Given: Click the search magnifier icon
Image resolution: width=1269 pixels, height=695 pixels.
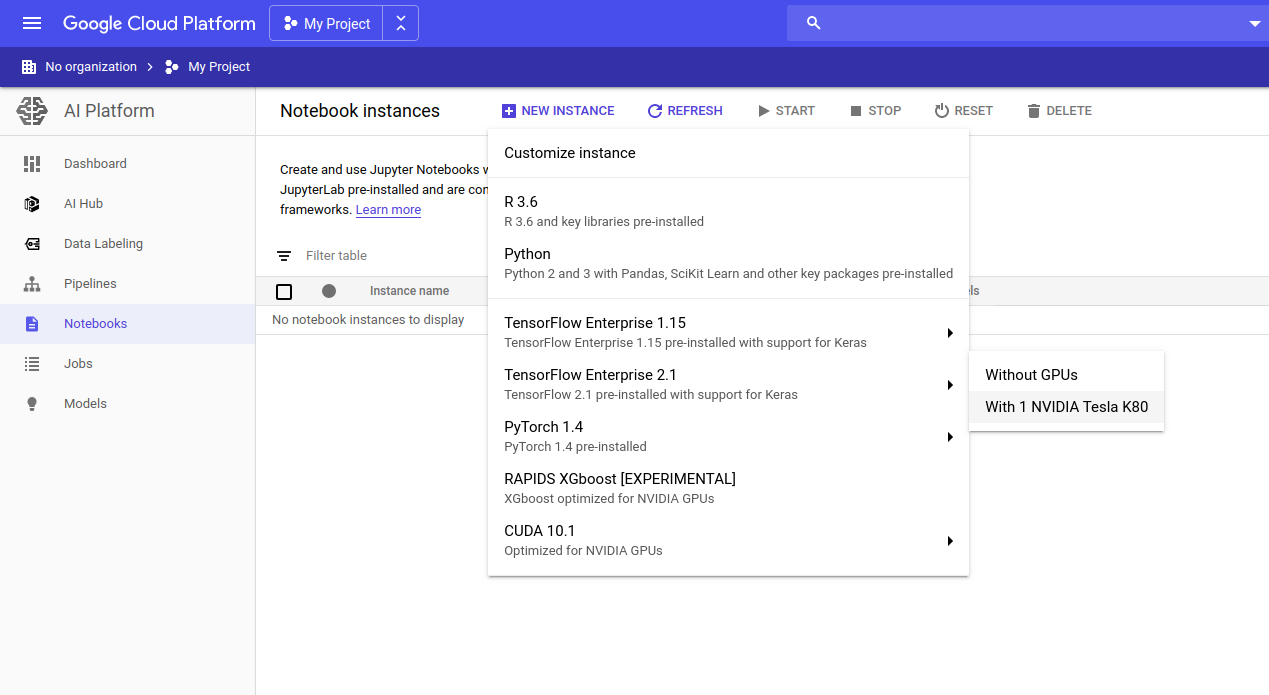Looking at the screenshot, I should [x=814, y=23].
